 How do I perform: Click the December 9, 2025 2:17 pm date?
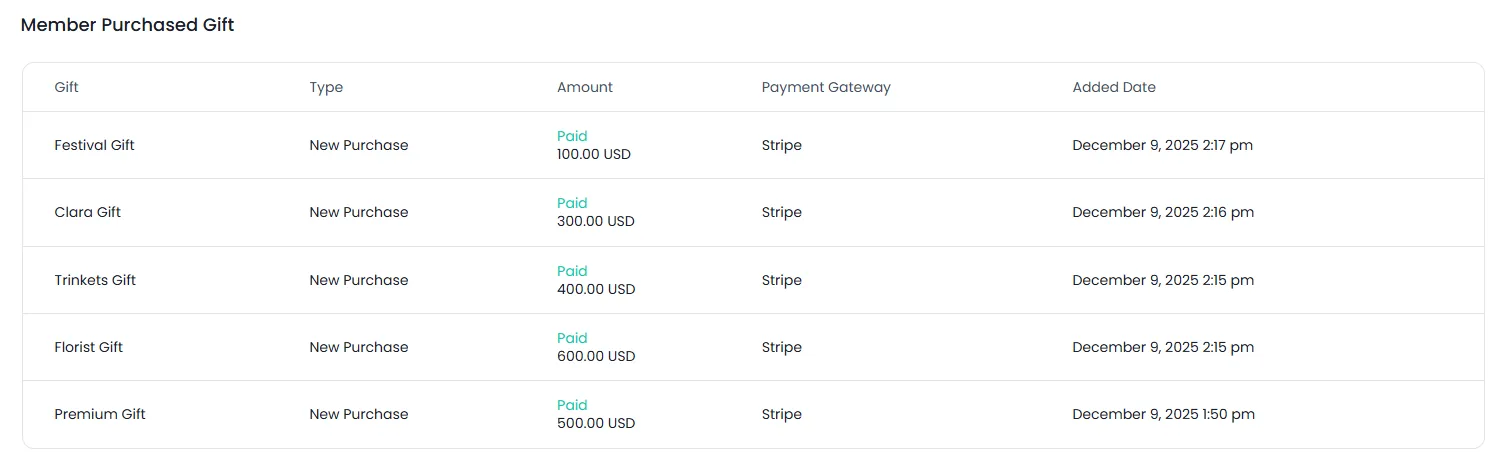1162,145
